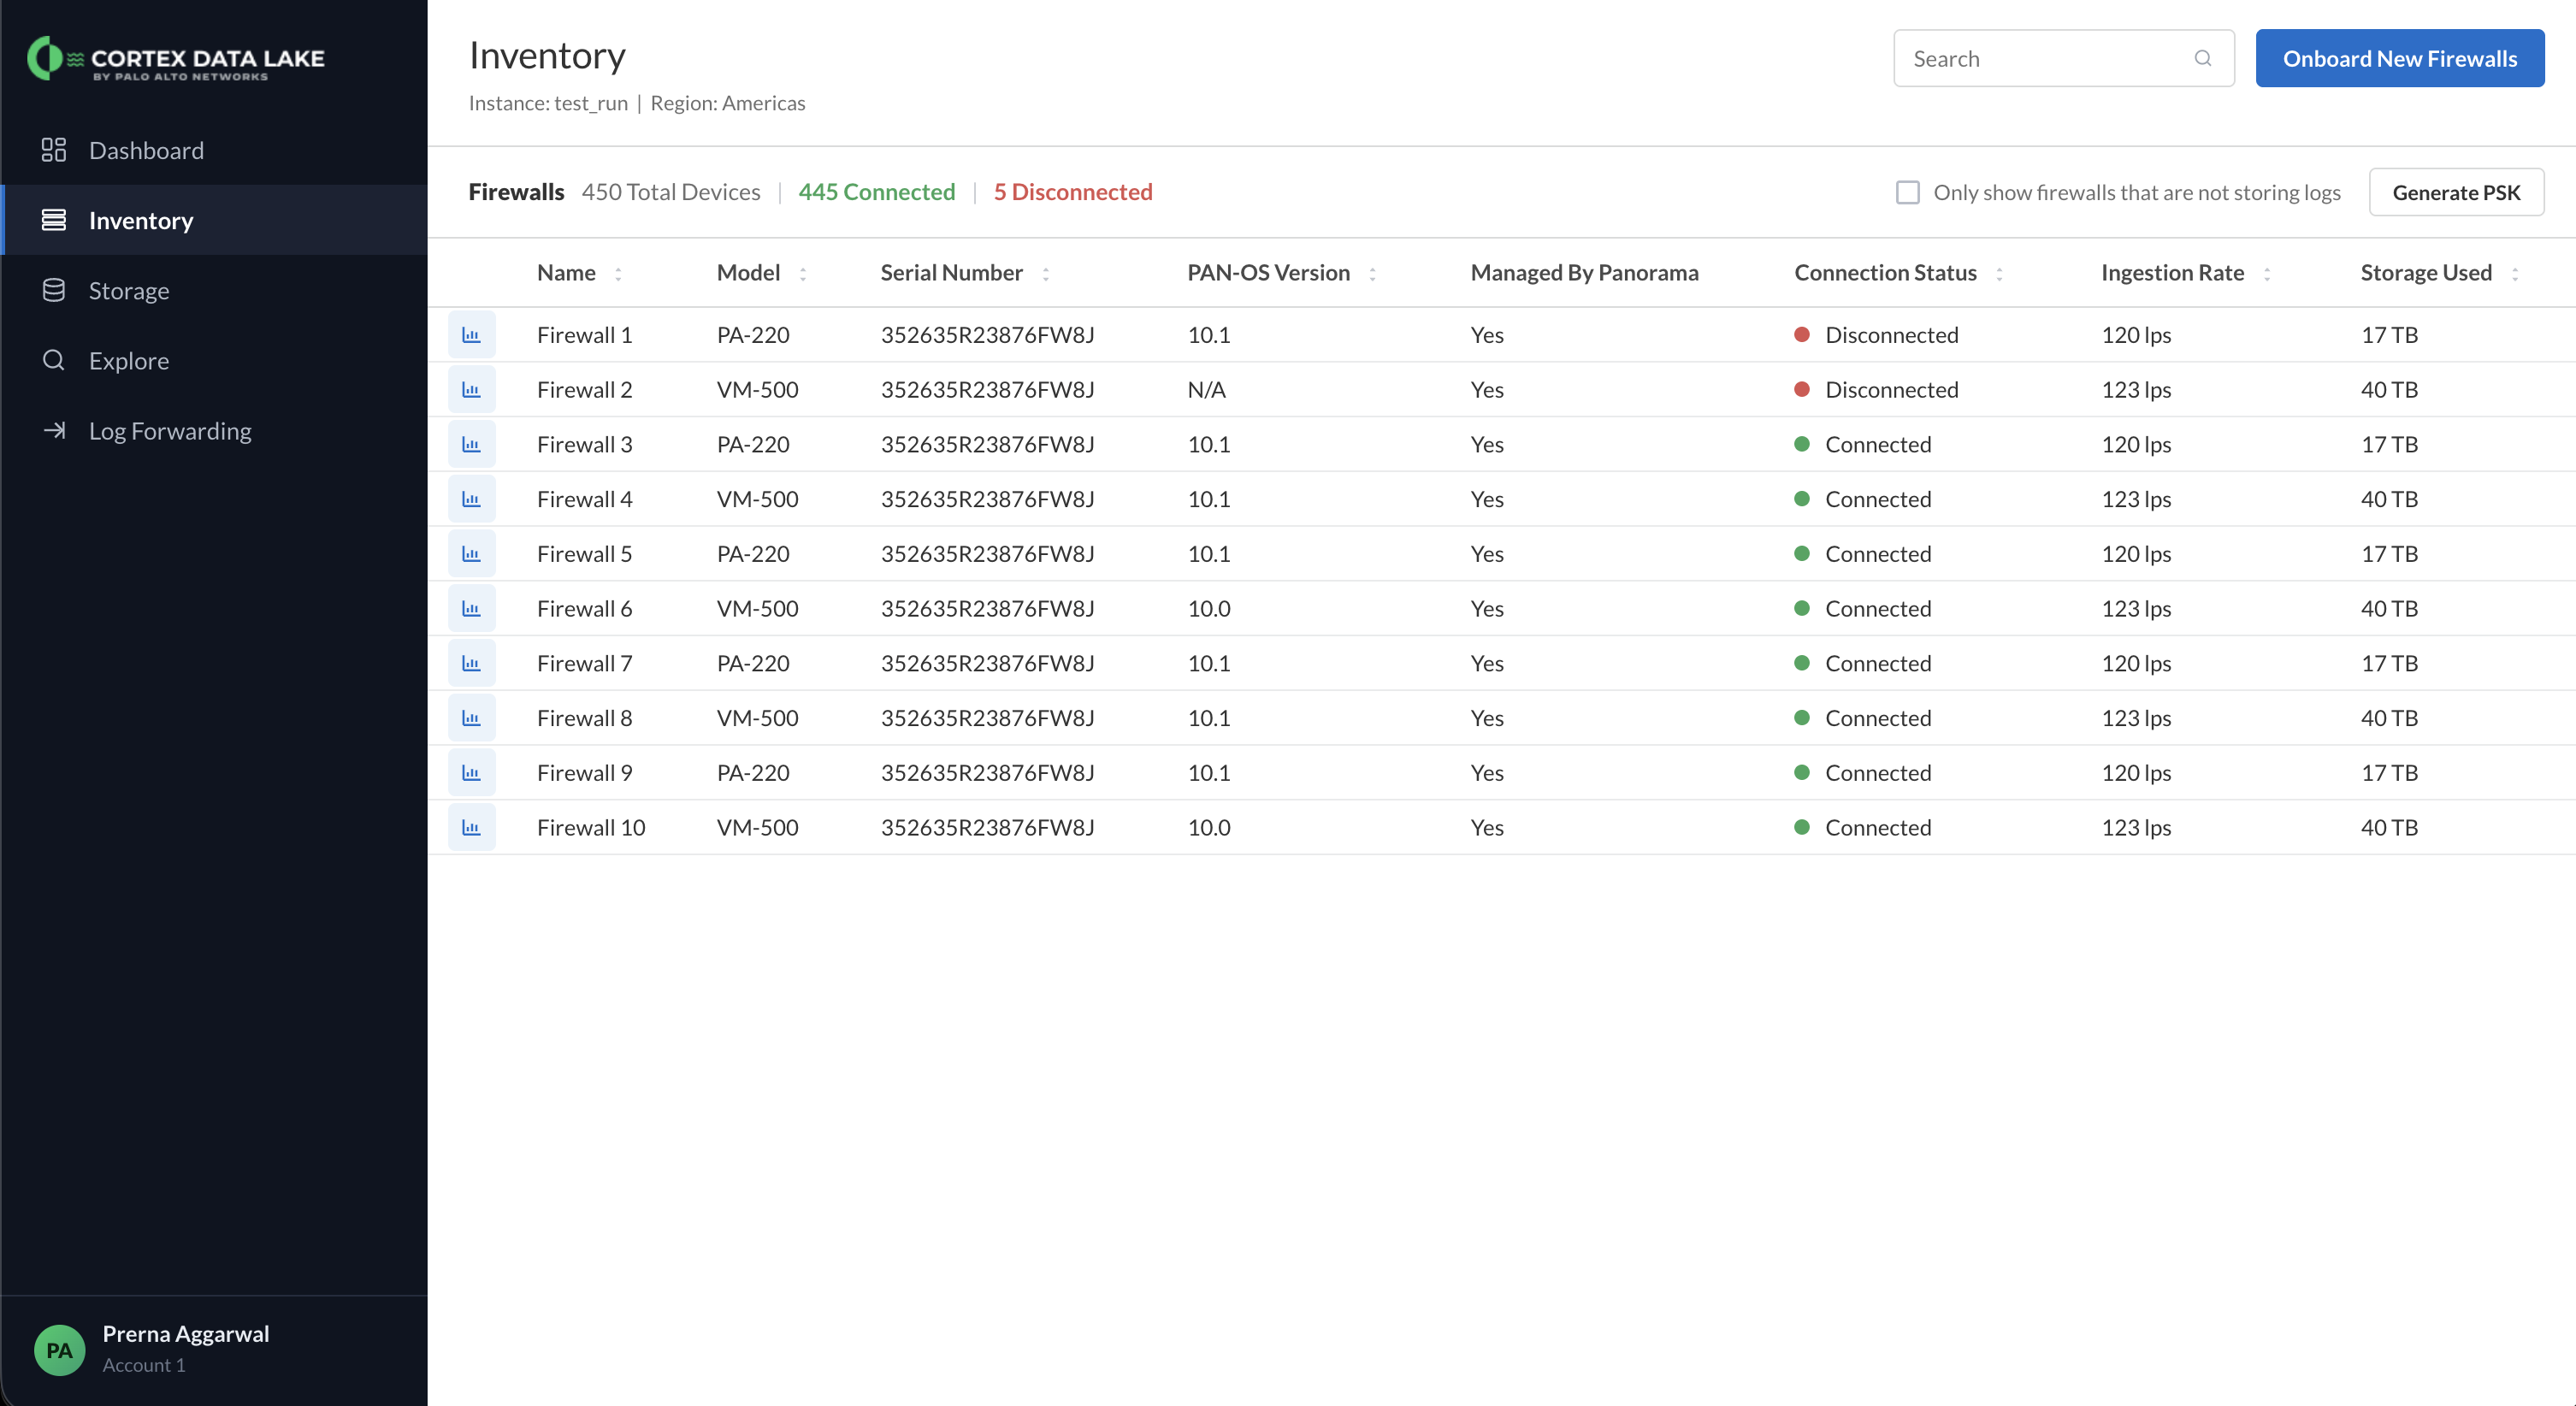2576x1406 pixels.
Task: Open Storage menu item
Action: tap(214, 290)
